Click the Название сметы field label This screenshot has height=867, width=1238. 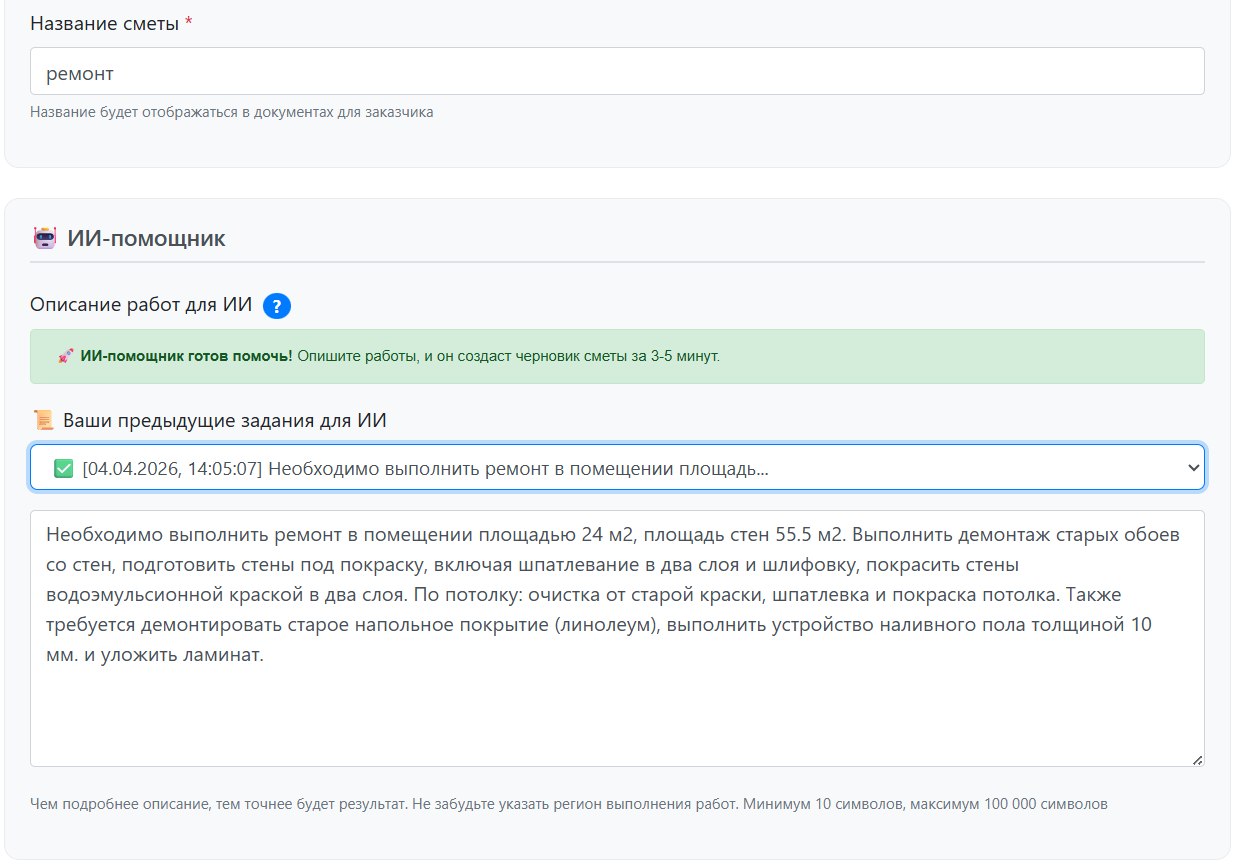pyautogui.click(x=104, y=23)
